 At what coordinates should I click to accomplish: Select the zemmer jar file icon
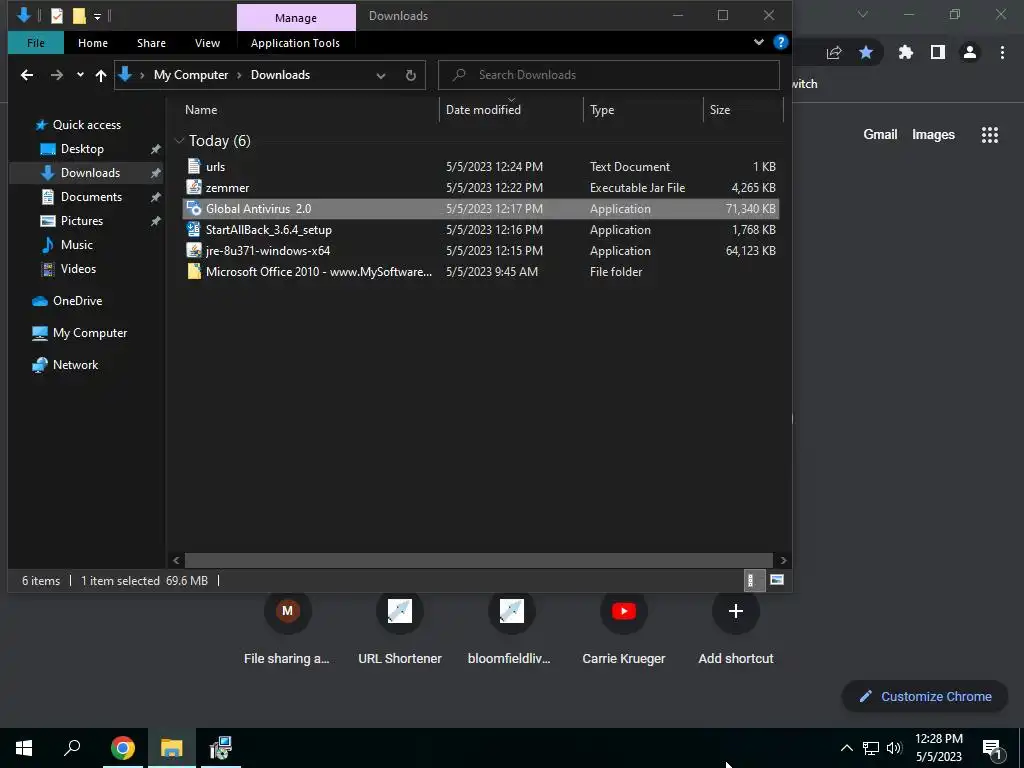point(194,187)
